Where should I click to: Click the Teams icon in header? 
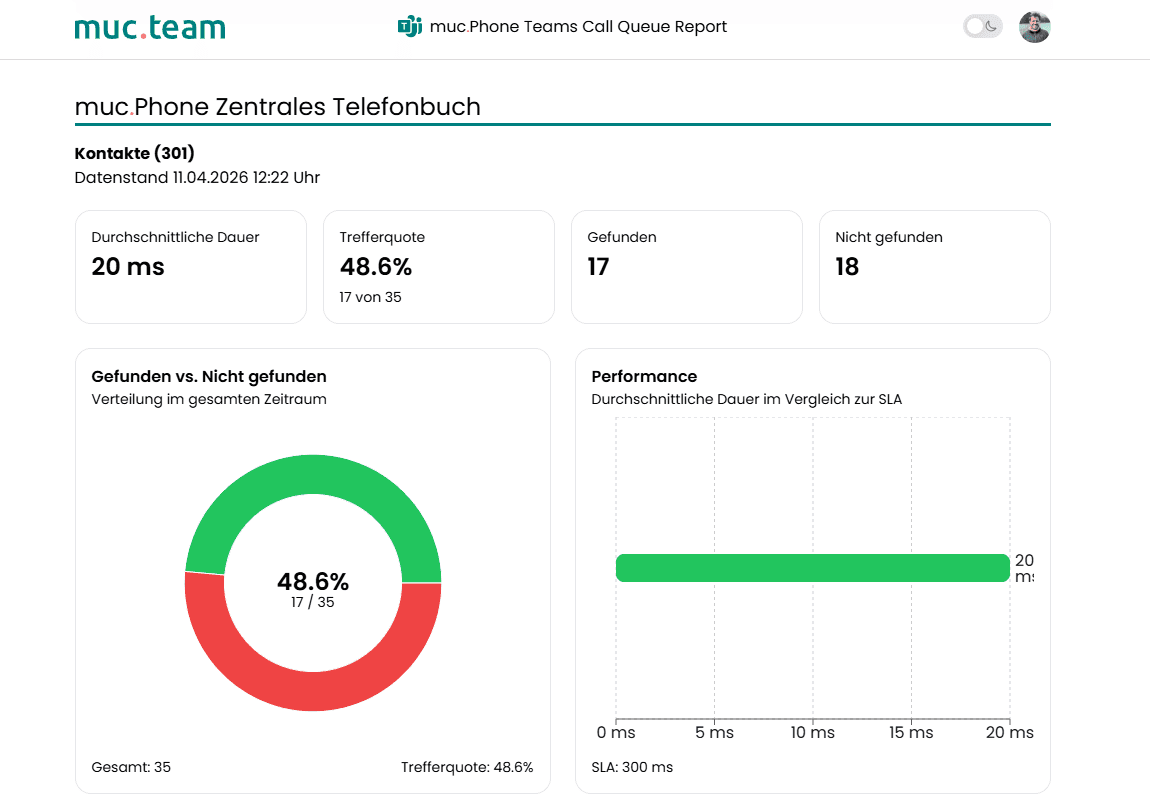[410, 26]
